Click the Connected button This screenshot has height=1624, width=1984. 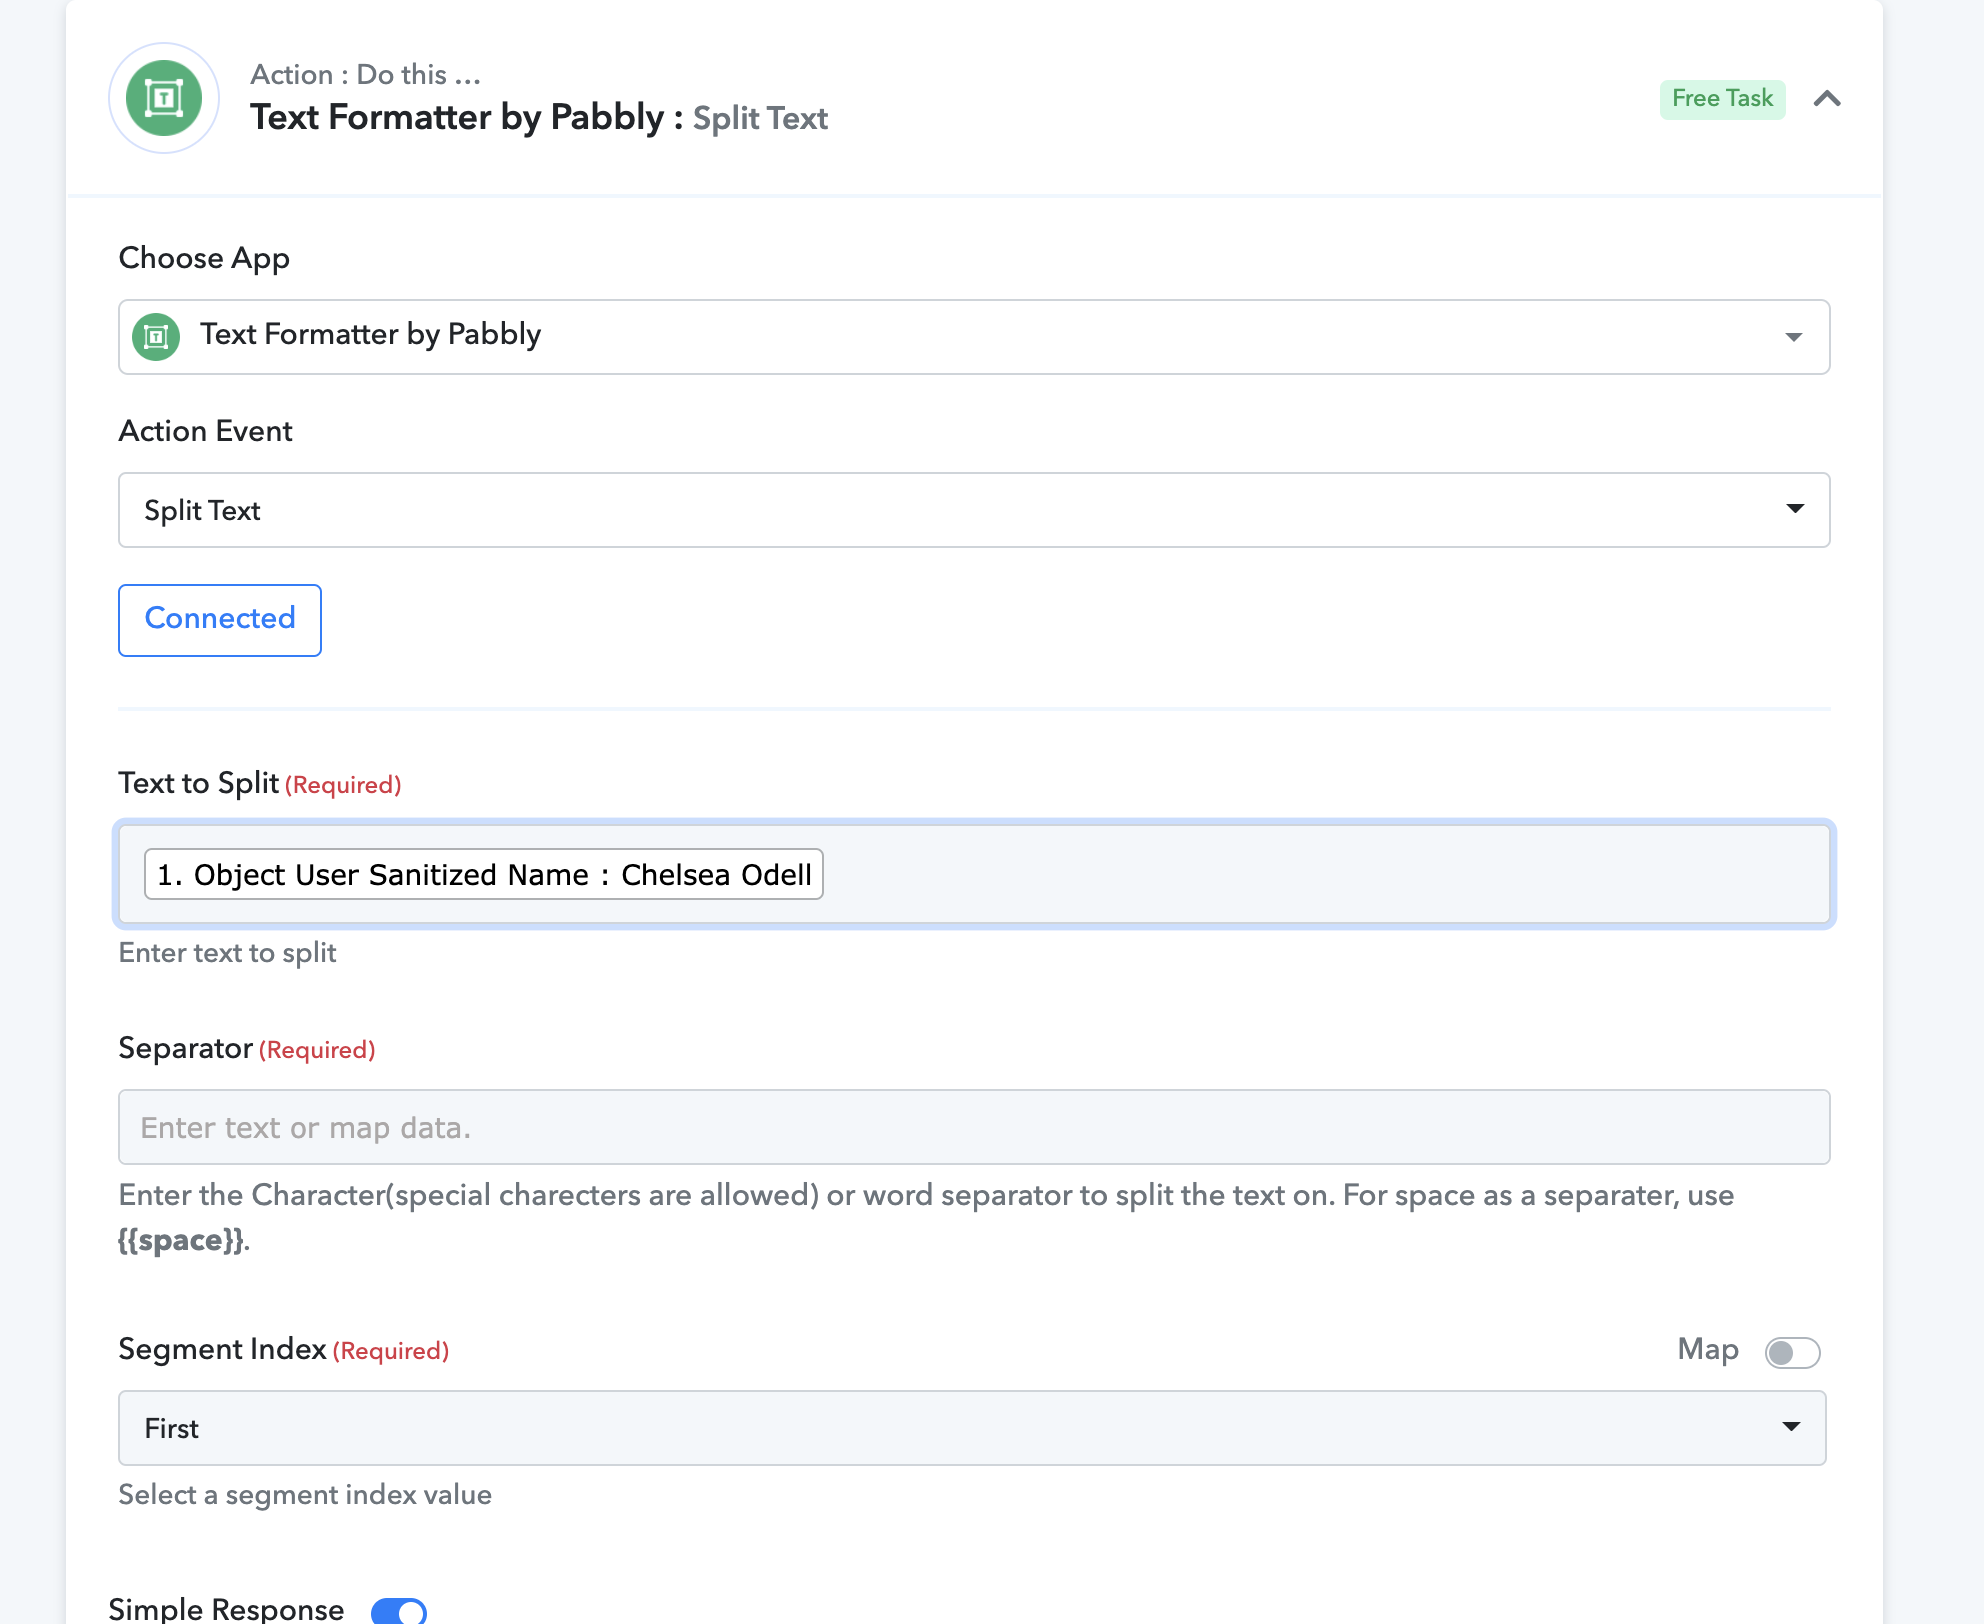220,620
